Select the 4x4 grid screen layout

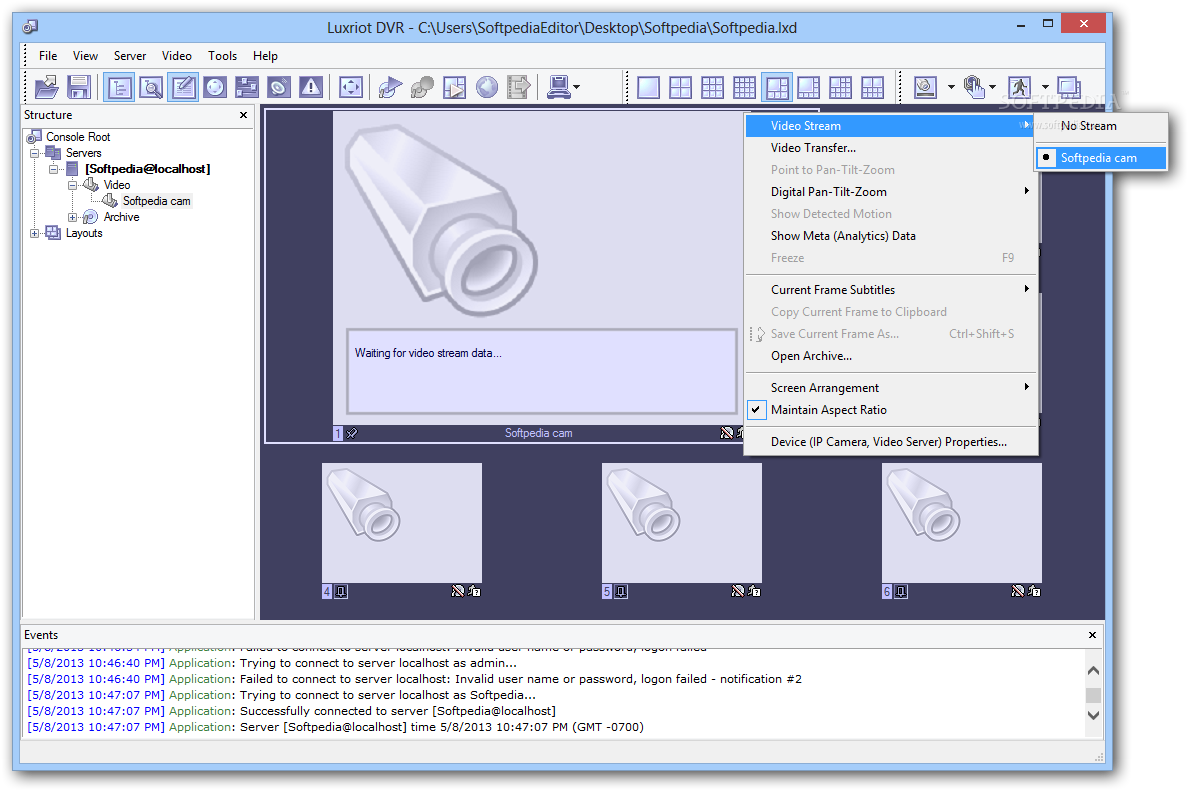(744, 88)
